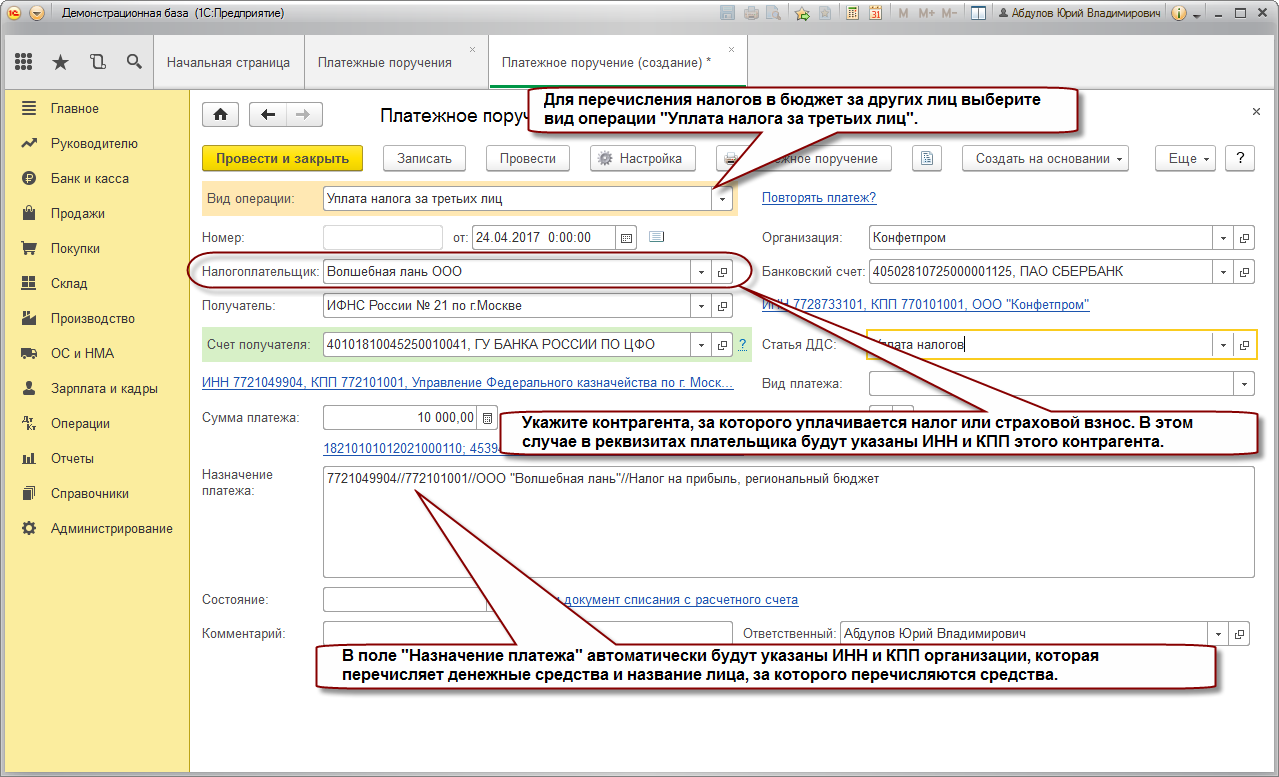The height and width of the screenshot is (777, 1279).
Task: Click Записать button
Action: (424, 158)
